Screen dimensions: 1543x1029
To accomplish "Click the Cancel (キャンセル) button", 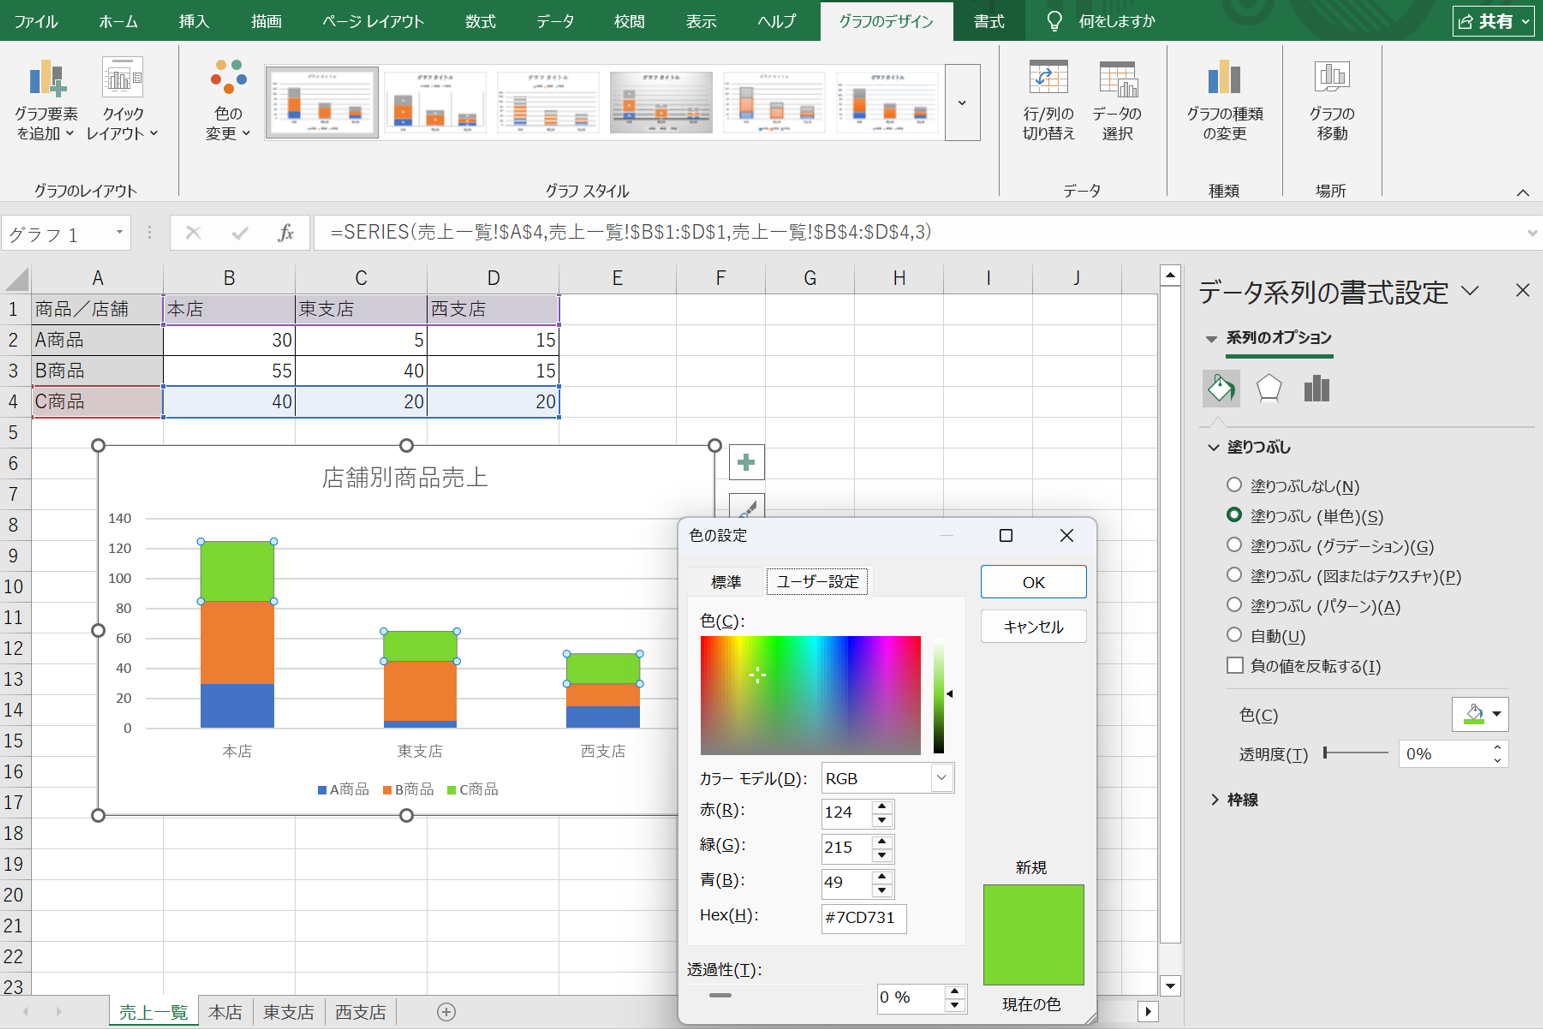I will coord(1033,627).
